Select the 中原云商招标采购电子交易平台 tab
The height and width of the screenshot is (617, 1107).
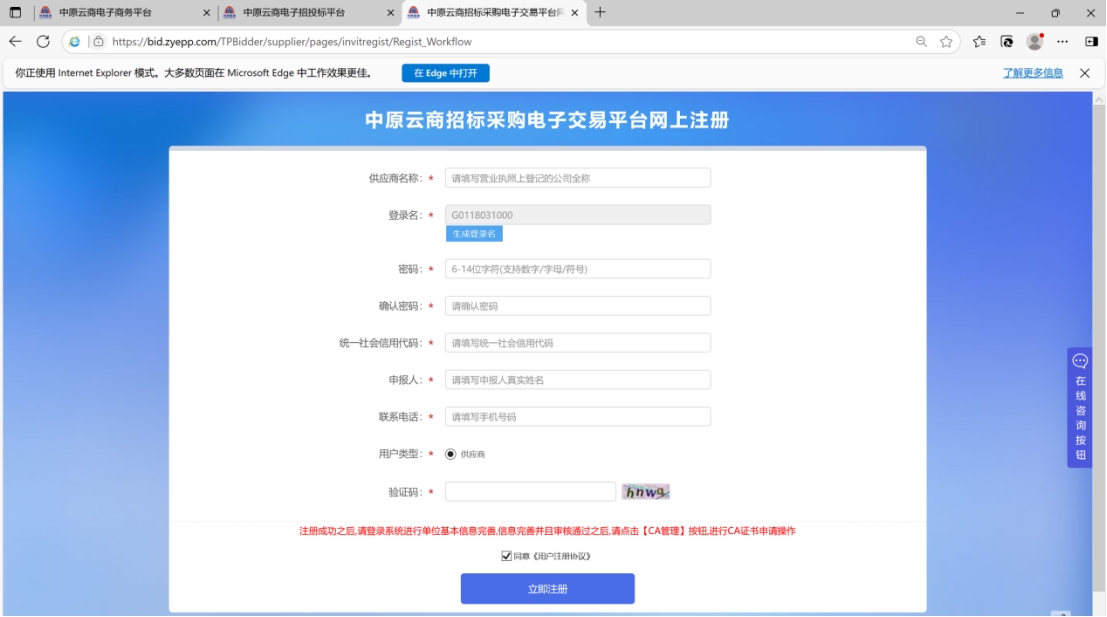coord(494,13)
